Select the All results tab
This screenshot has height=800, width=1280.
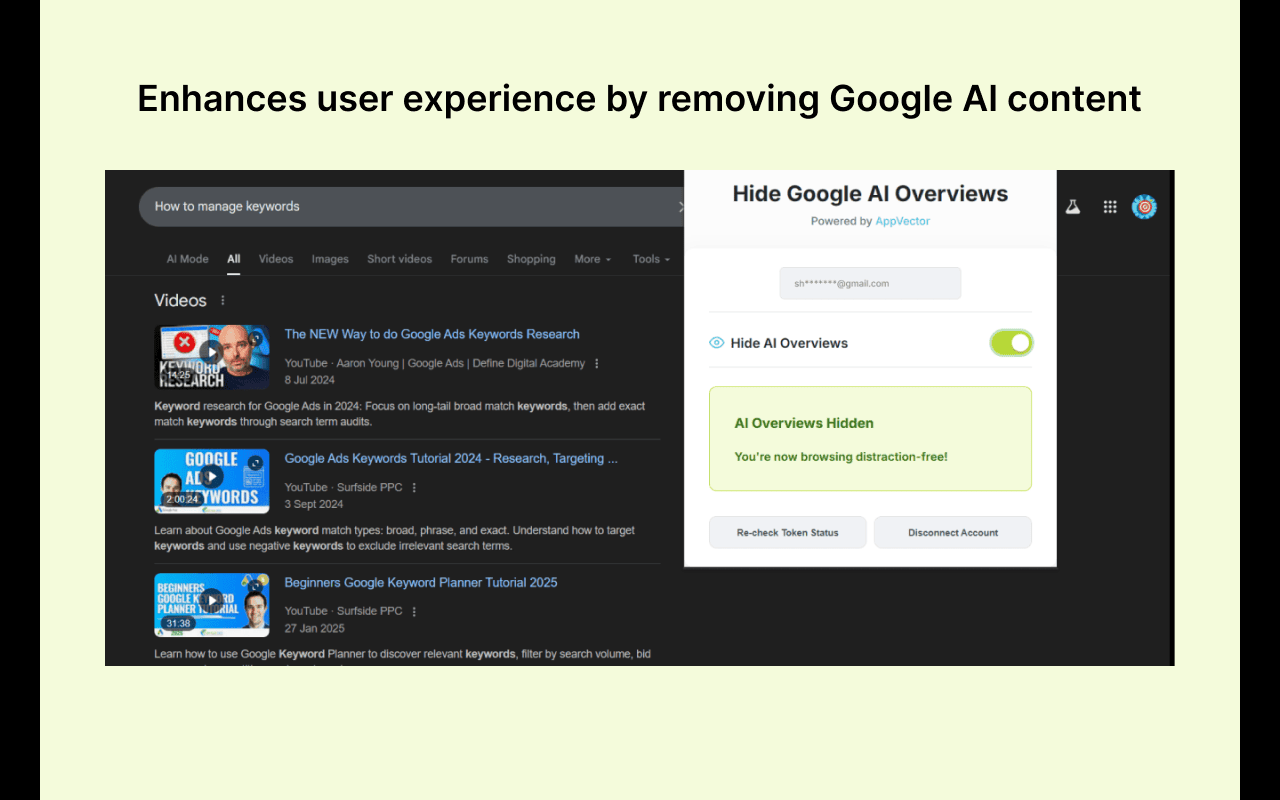pos(233,259)
